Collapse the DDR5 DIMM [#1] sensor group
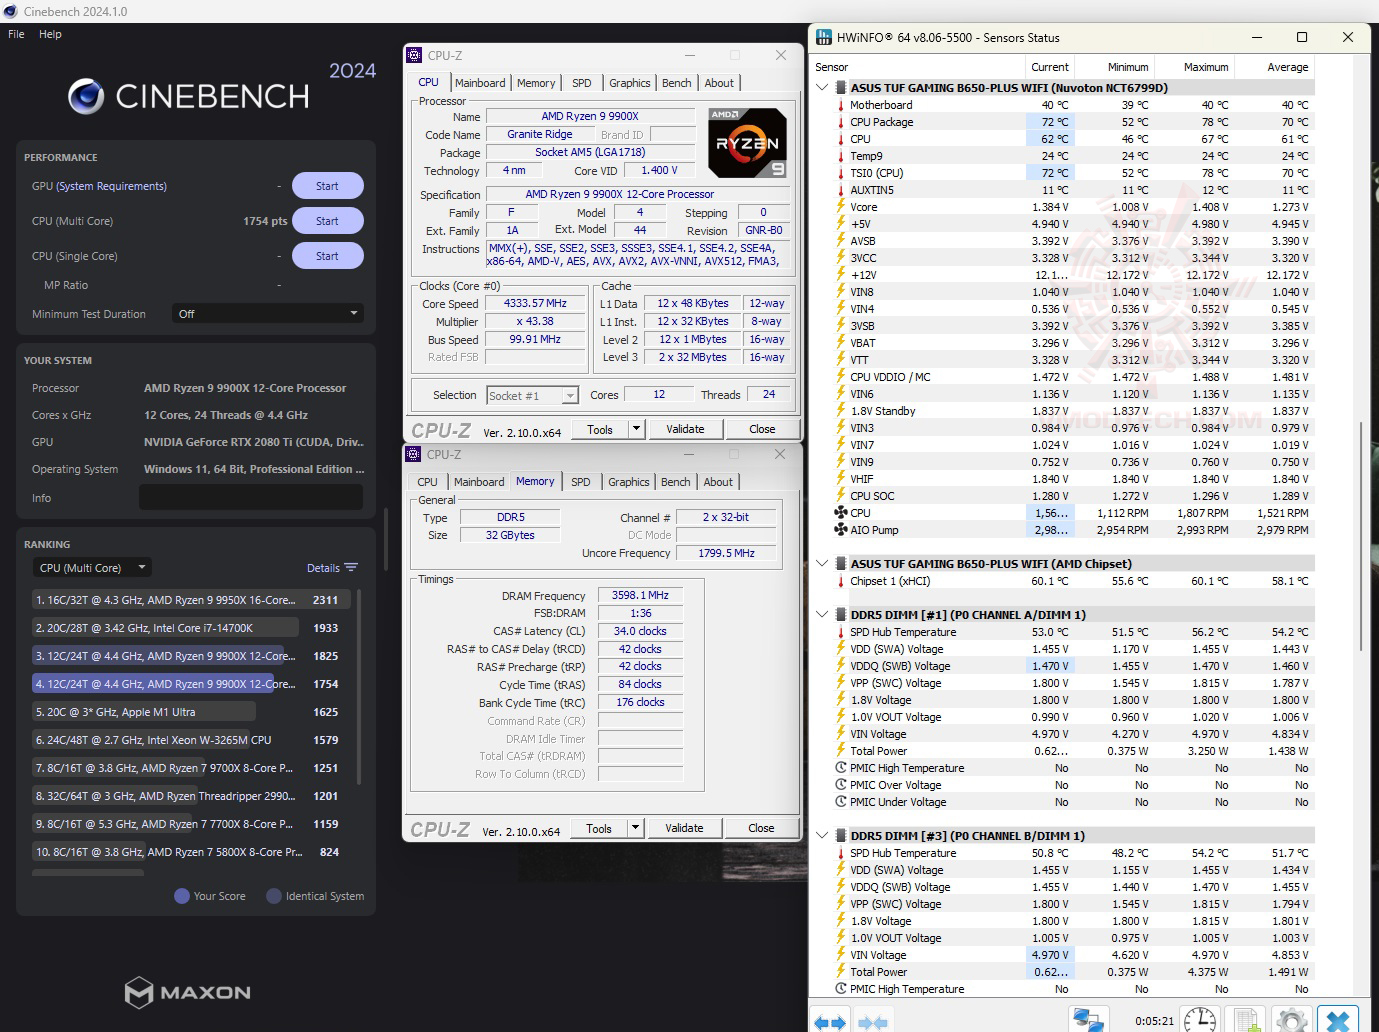1379x1032 pixels. tap(823, 615)
